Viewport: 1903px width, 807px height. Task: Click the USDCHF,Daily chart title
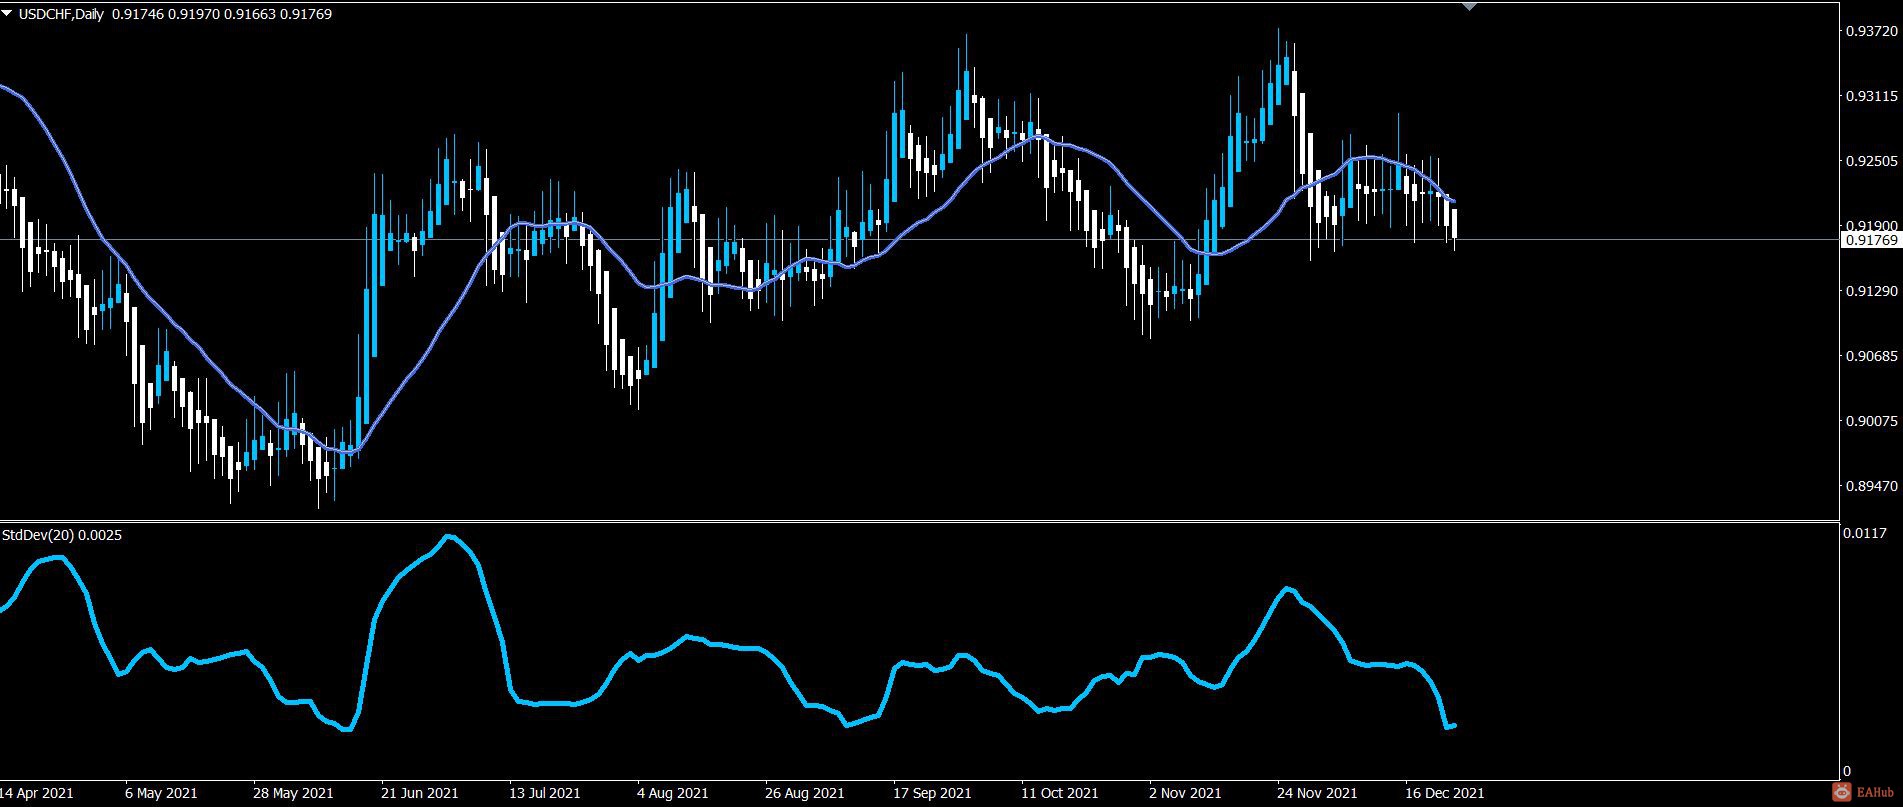[x=62, y=14]
